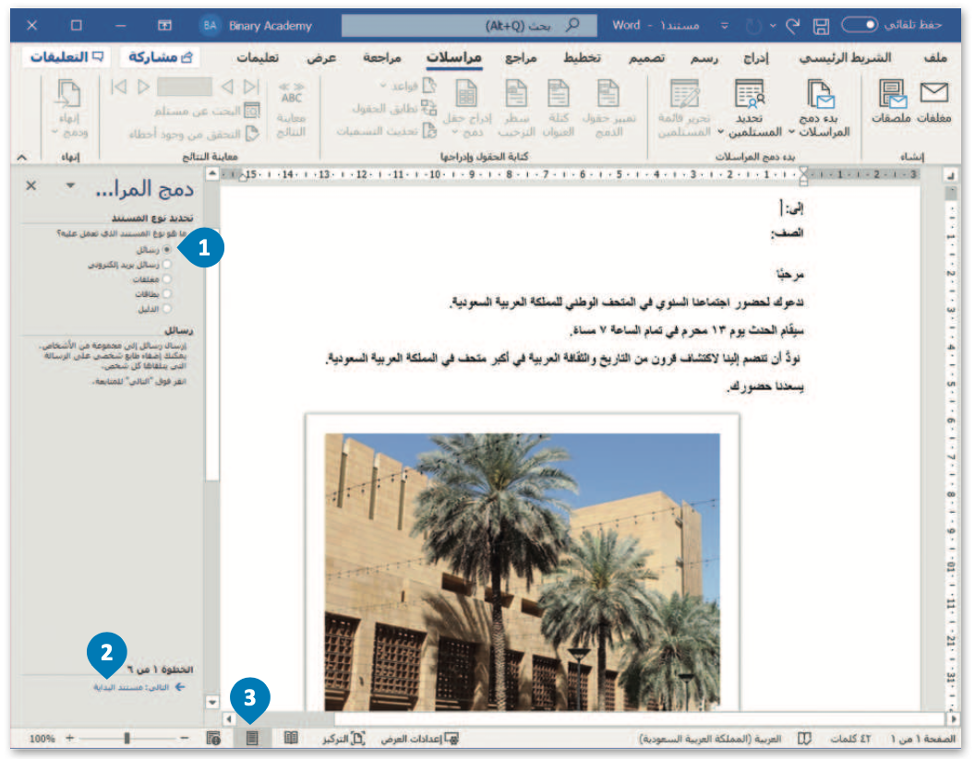Switch to Home (الشريط الرئيسي) tab
The image size is (977, 760).
click(x=845, y=57)
